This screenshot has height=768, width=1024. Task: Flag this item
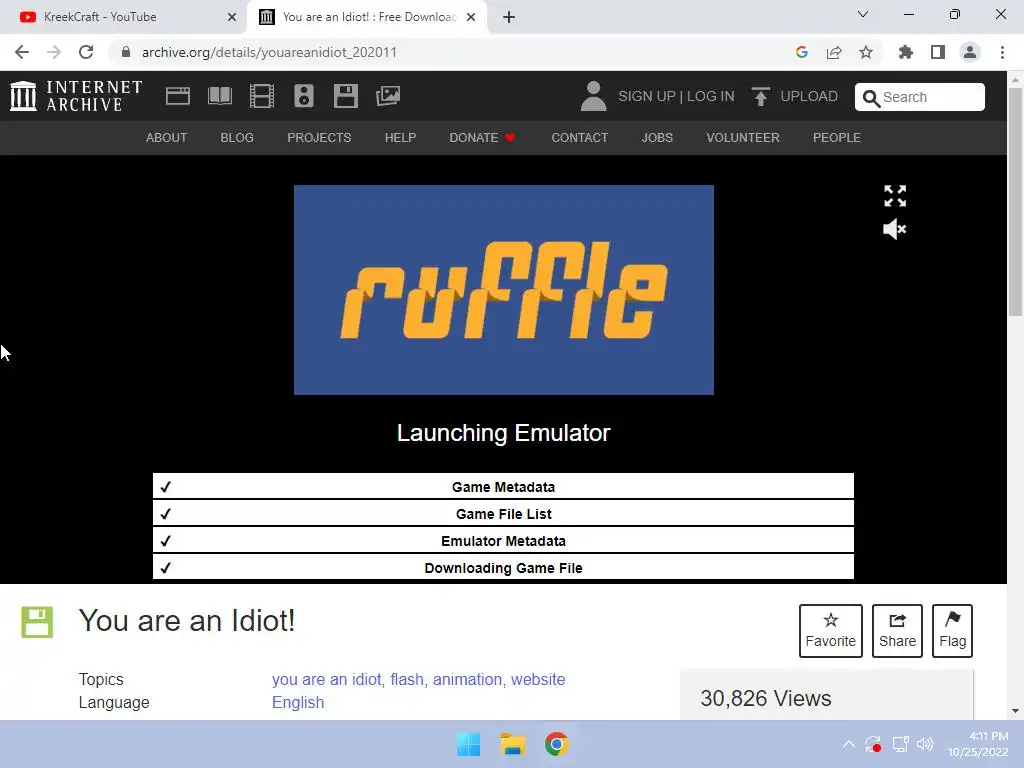(952, 631)
